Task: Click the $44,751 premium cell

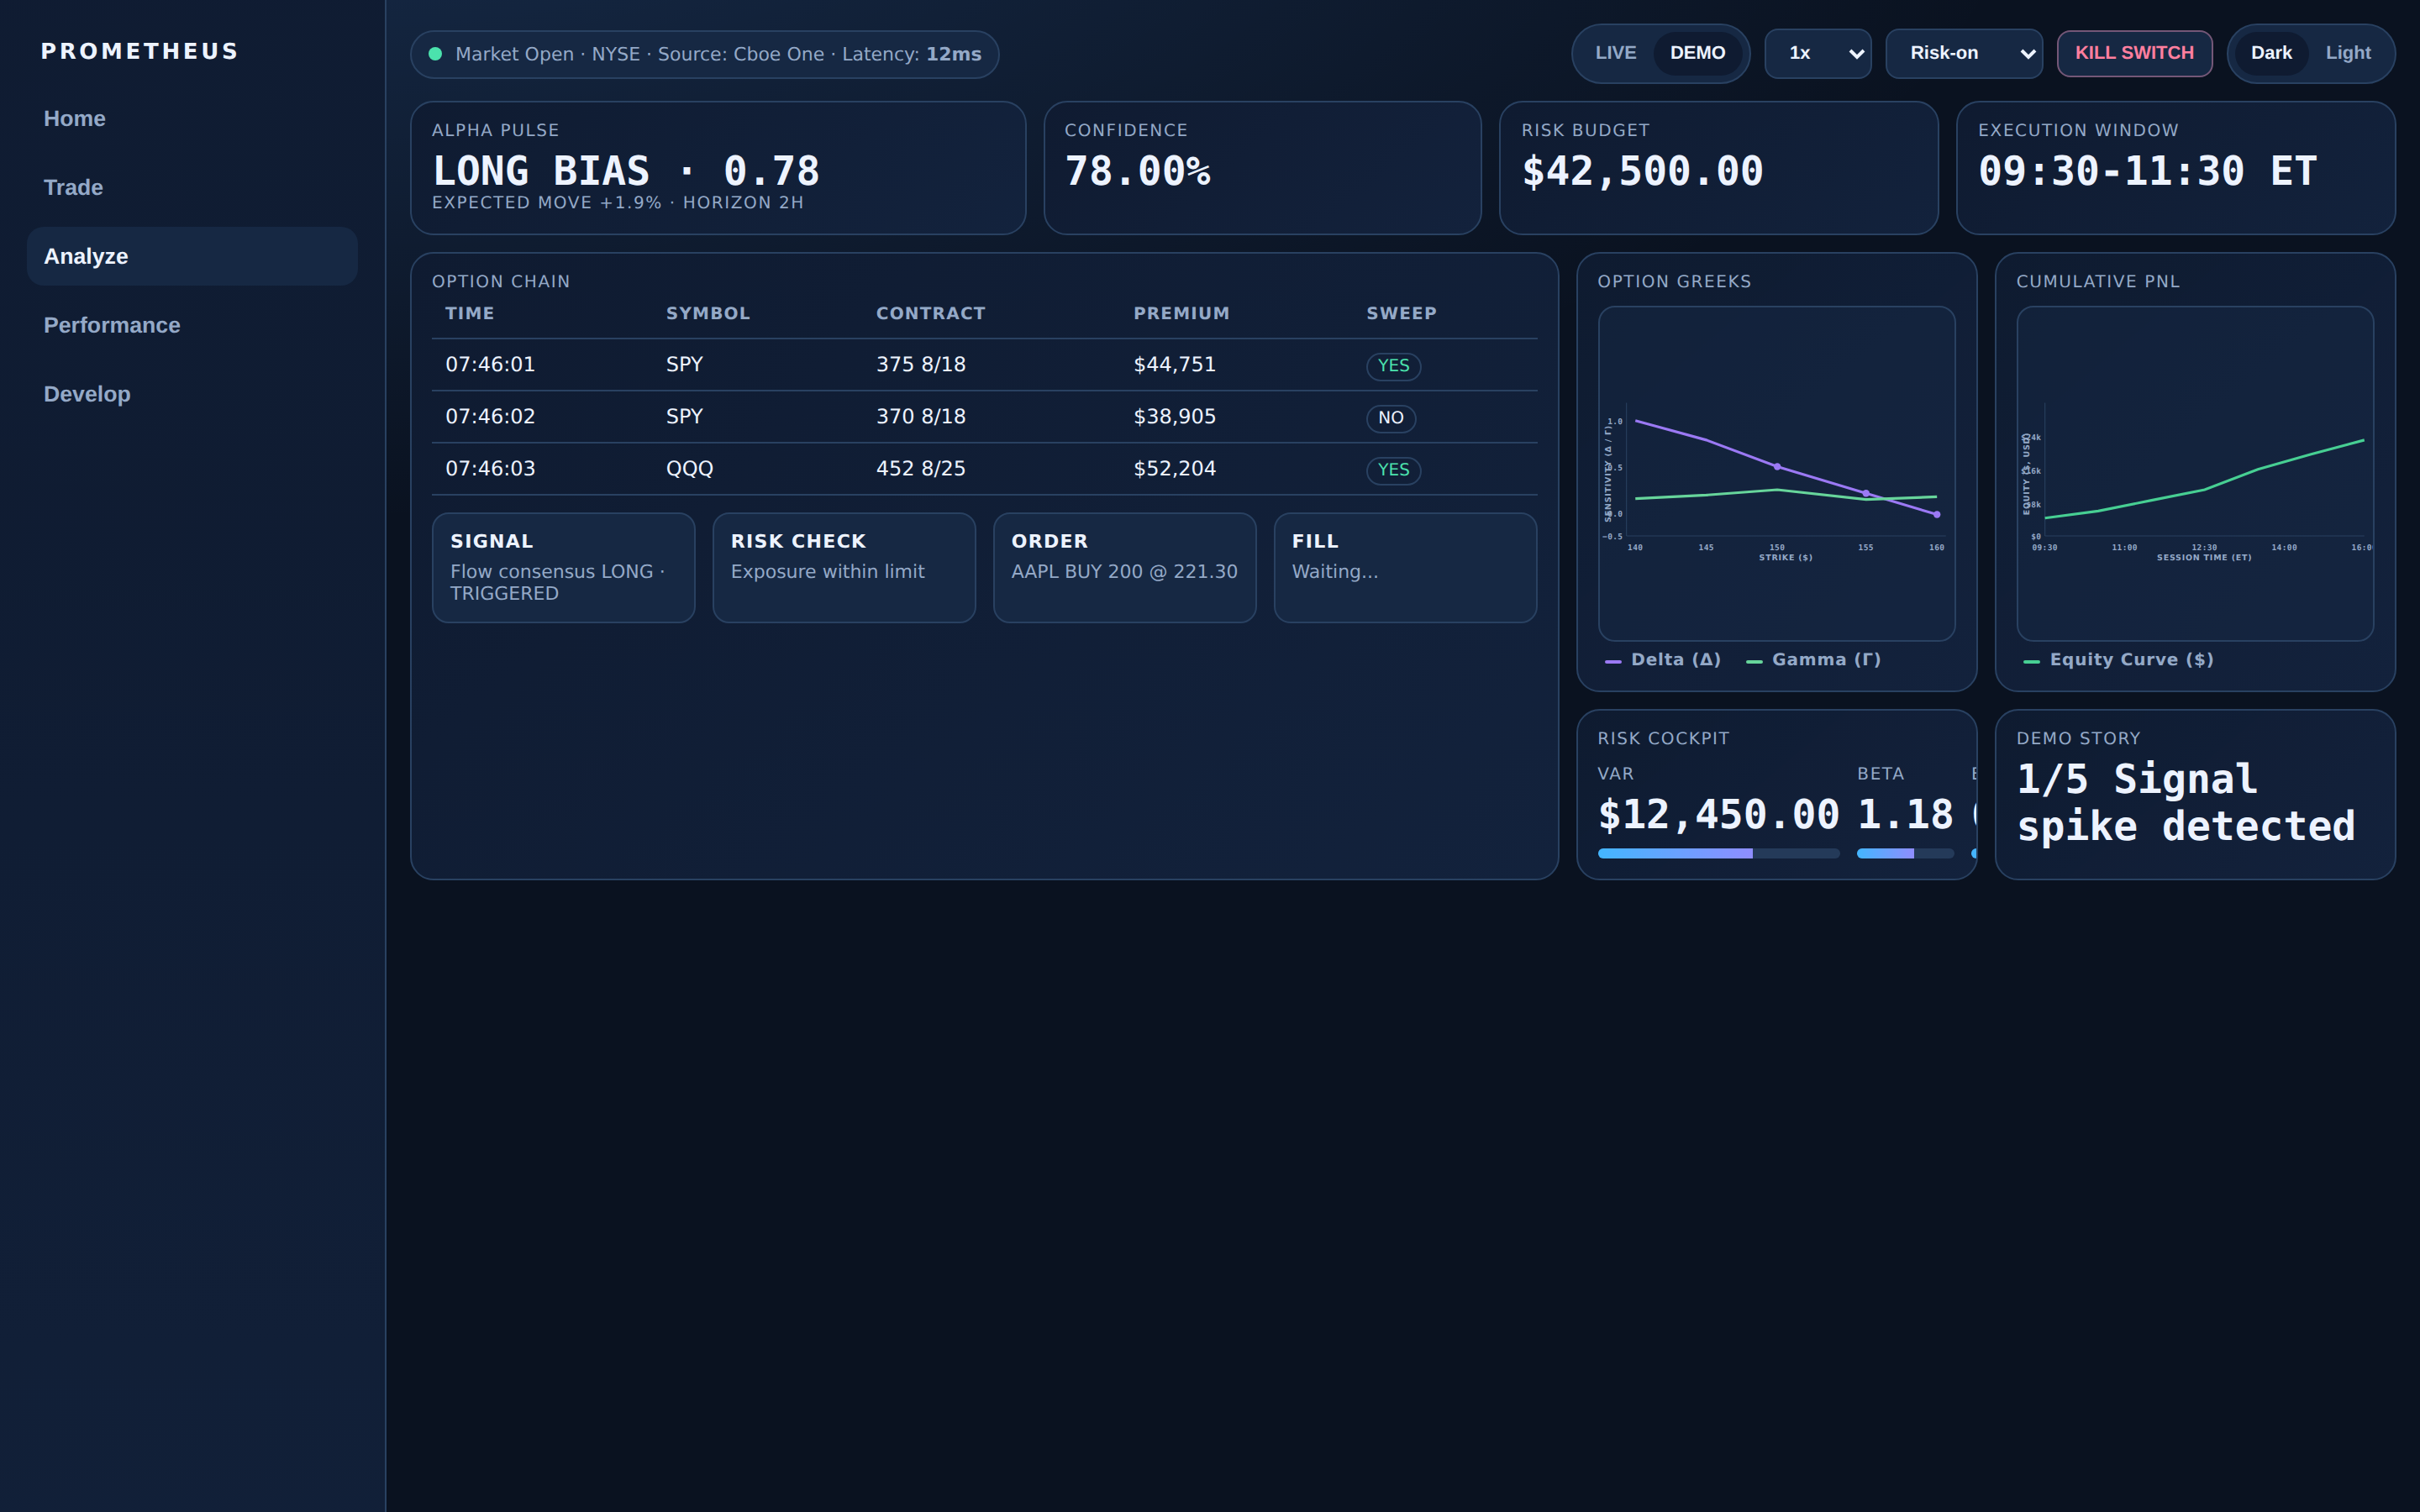Action: 1174,364
